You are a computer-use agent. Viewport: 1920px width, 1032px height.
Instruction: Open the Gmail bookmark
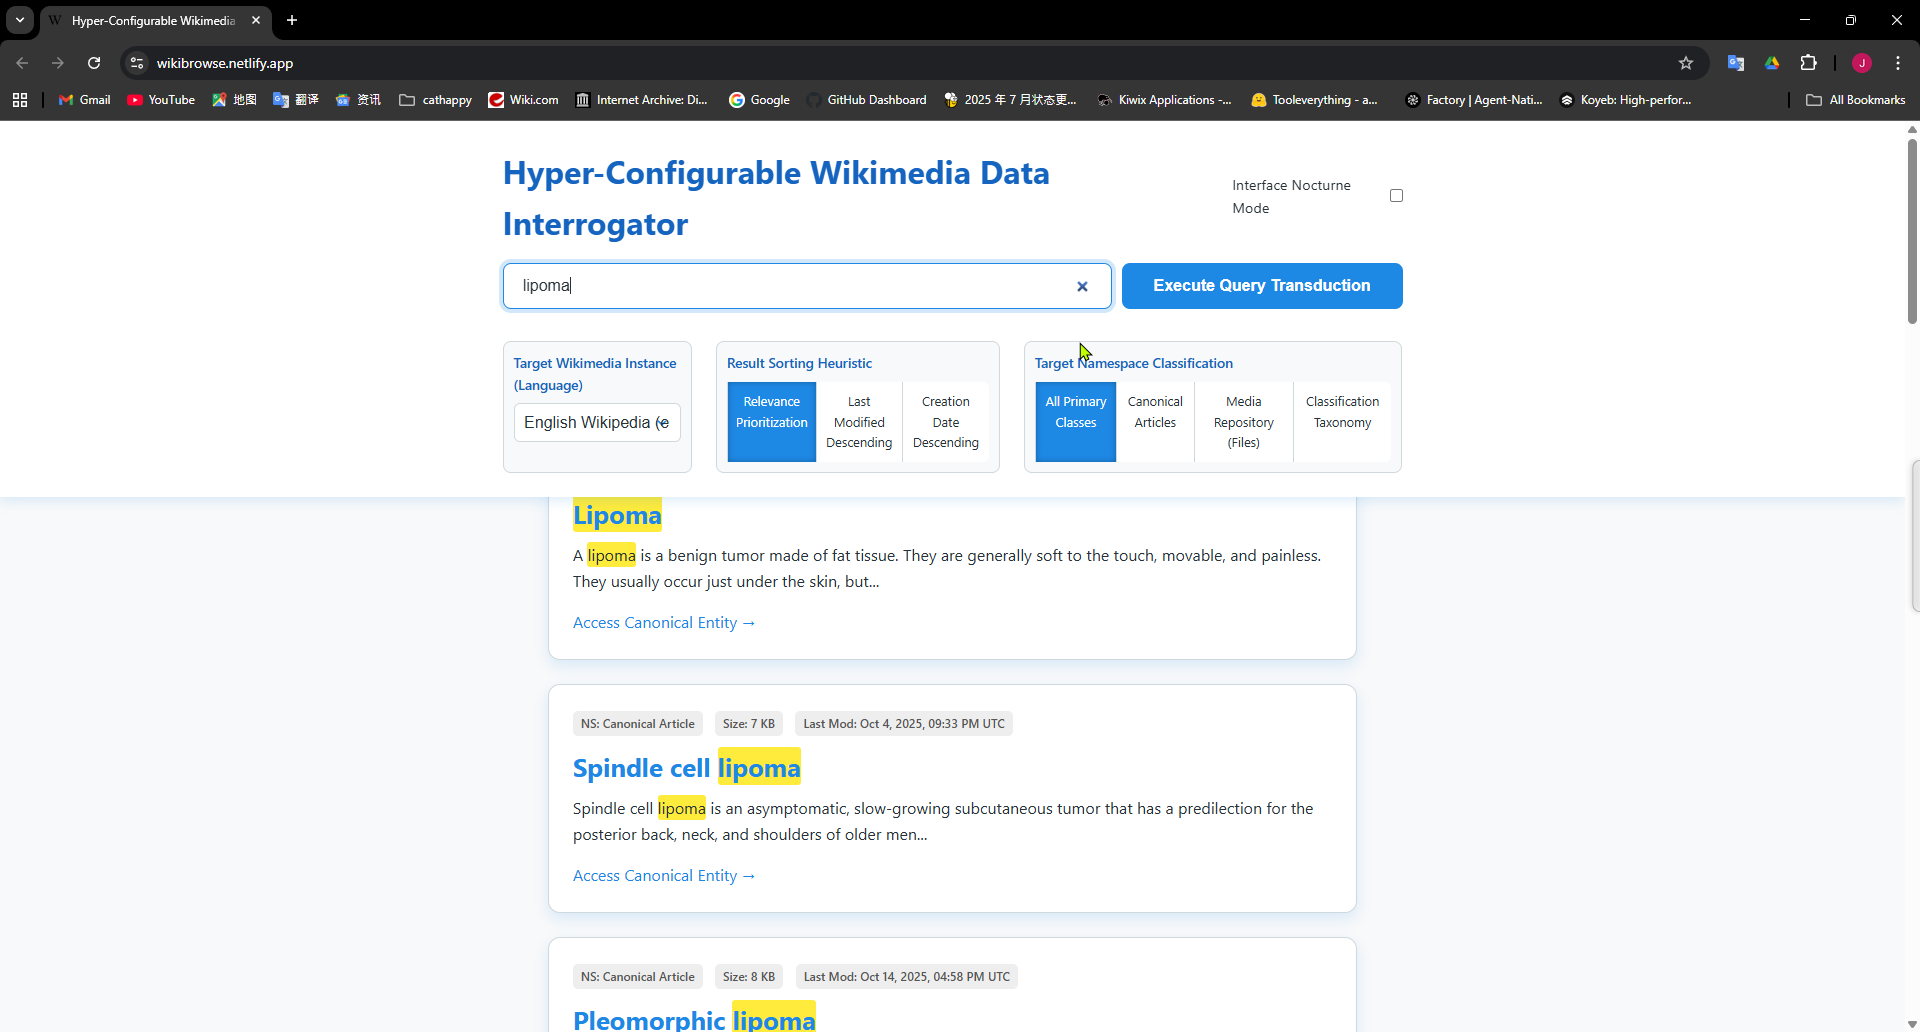pos(83,100)
